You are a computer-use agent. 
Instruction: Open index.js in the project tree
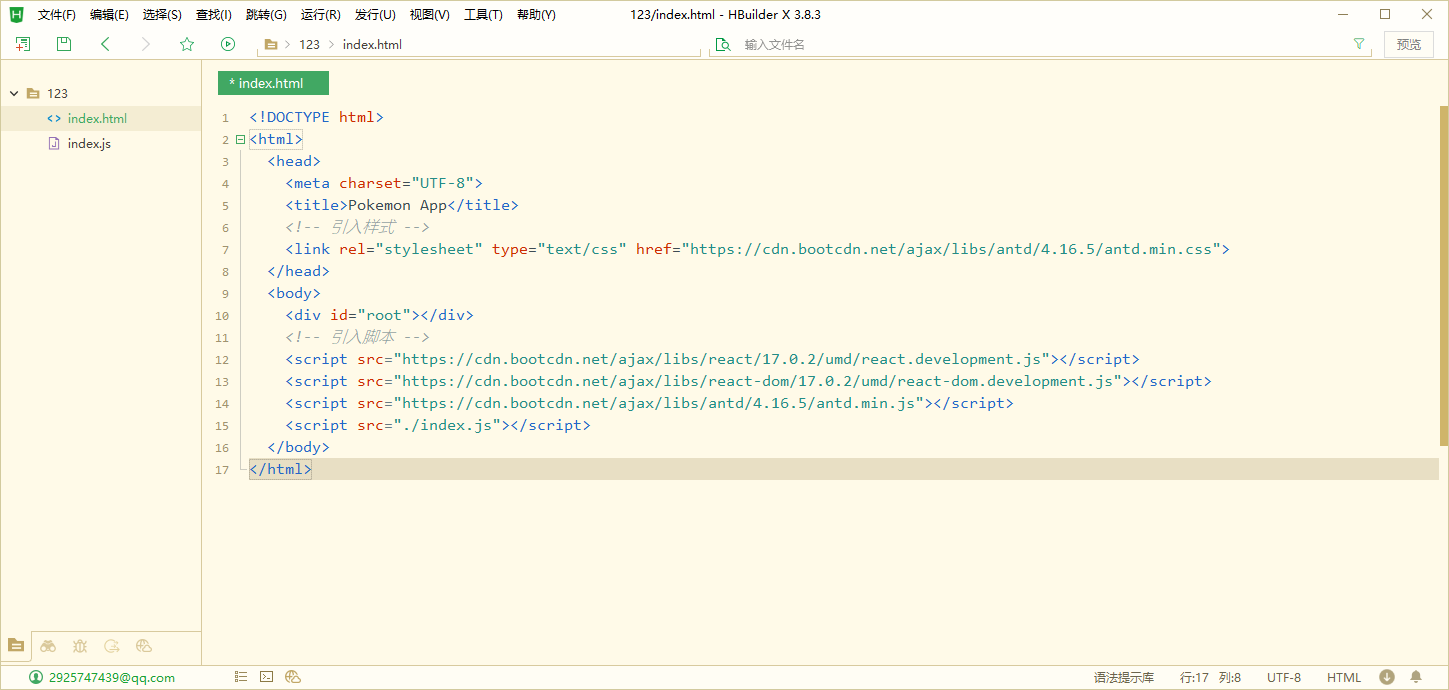coord(89,144)
